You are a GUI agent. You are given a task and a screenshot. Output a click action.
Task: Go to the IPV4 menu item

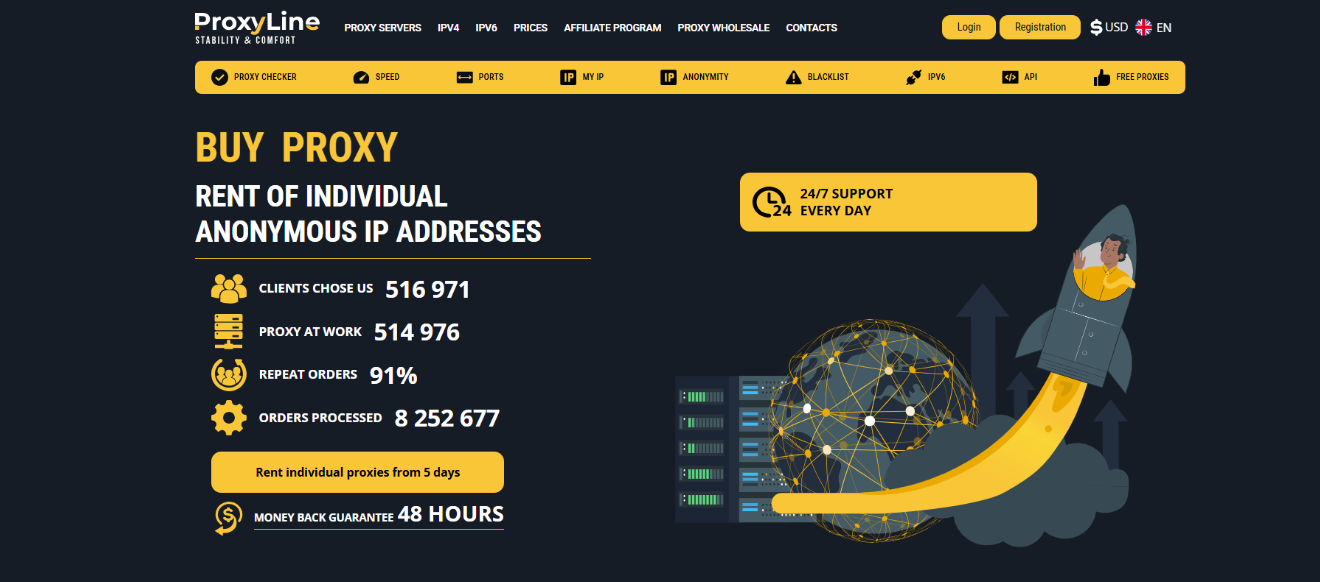pyautogui.click(x=448, y=28)
